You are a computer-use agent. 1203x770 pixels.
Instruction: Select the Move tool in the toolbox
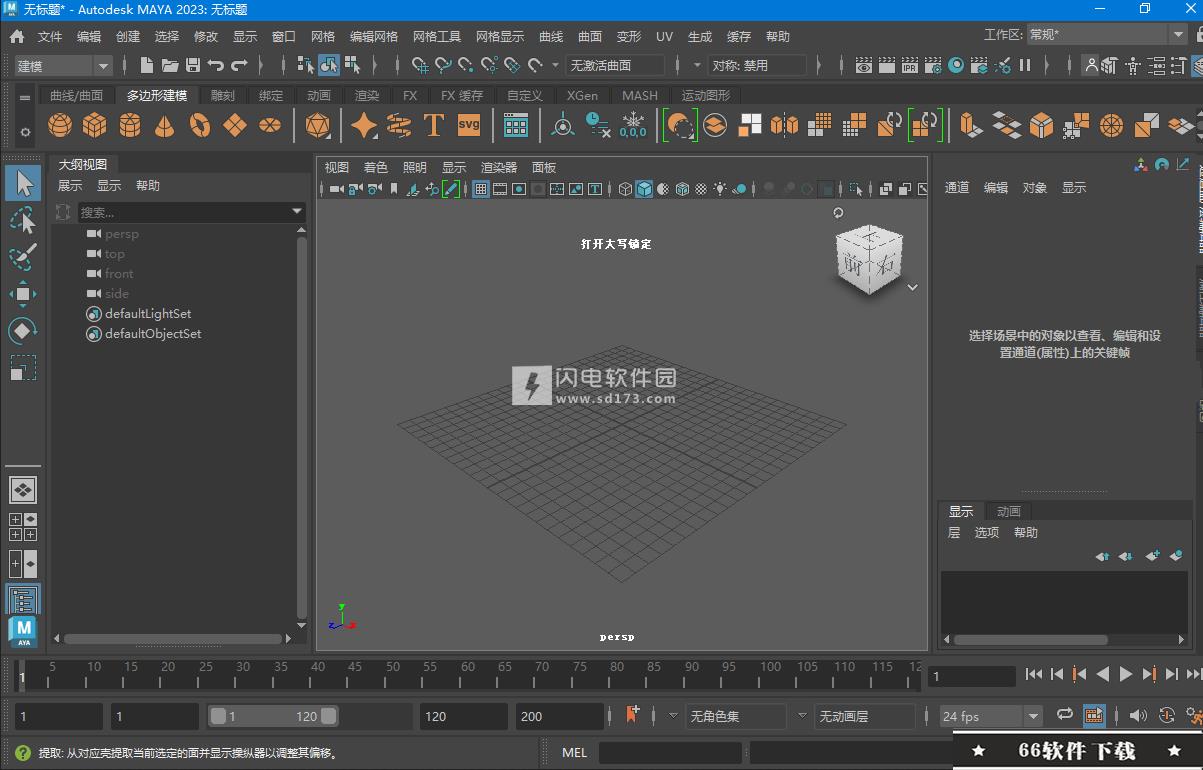(x=23, y=293)
